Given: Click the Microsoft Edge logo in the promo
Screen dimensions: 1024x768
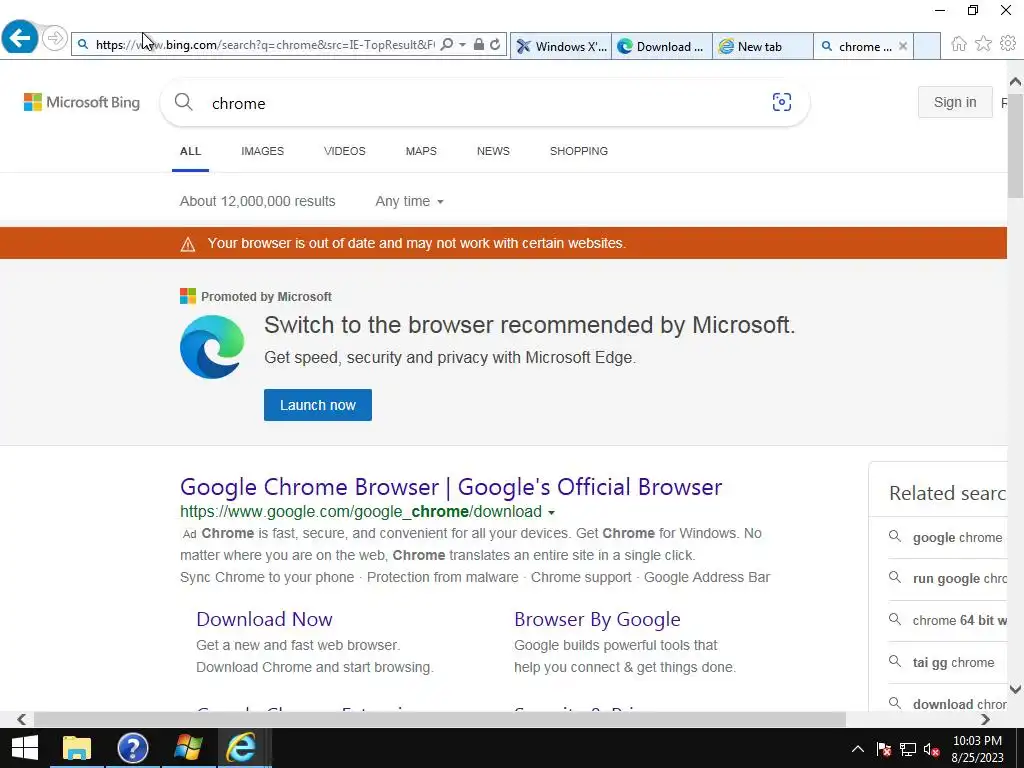Looking at the screenshot, I should [x=212, y=347].
